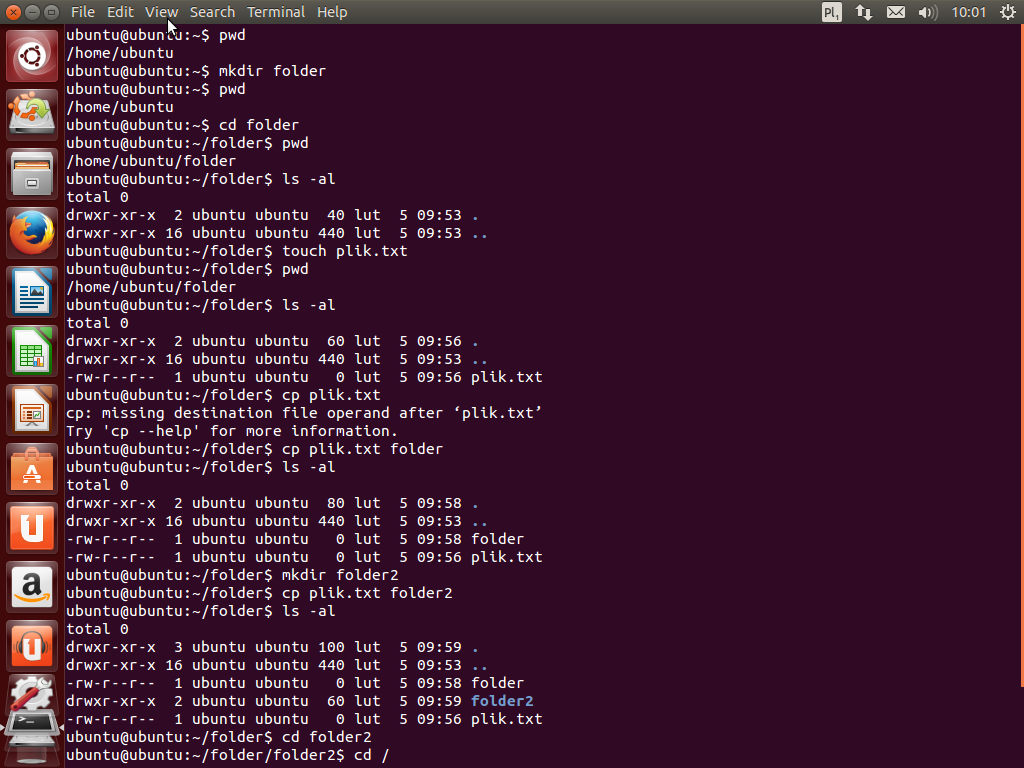Open the 10:01 clock menu

969,12
